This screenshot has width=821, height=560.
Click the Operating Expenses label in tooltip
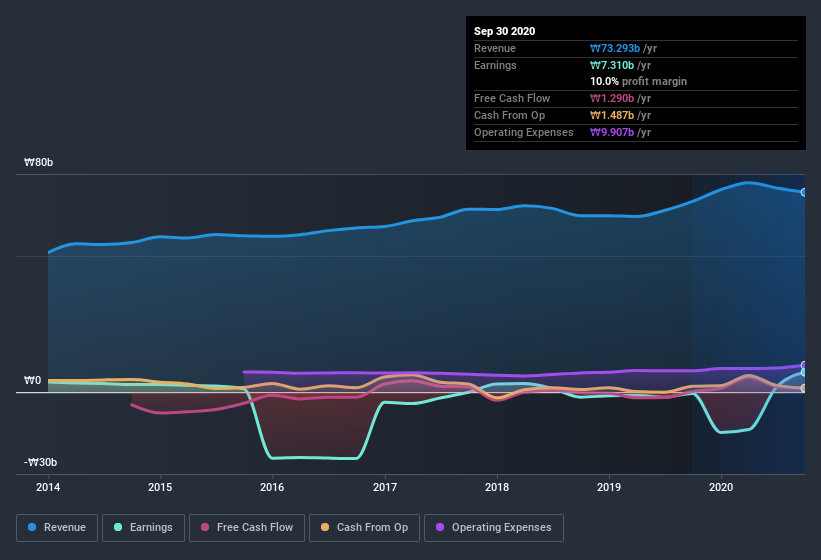pos(524,132)
